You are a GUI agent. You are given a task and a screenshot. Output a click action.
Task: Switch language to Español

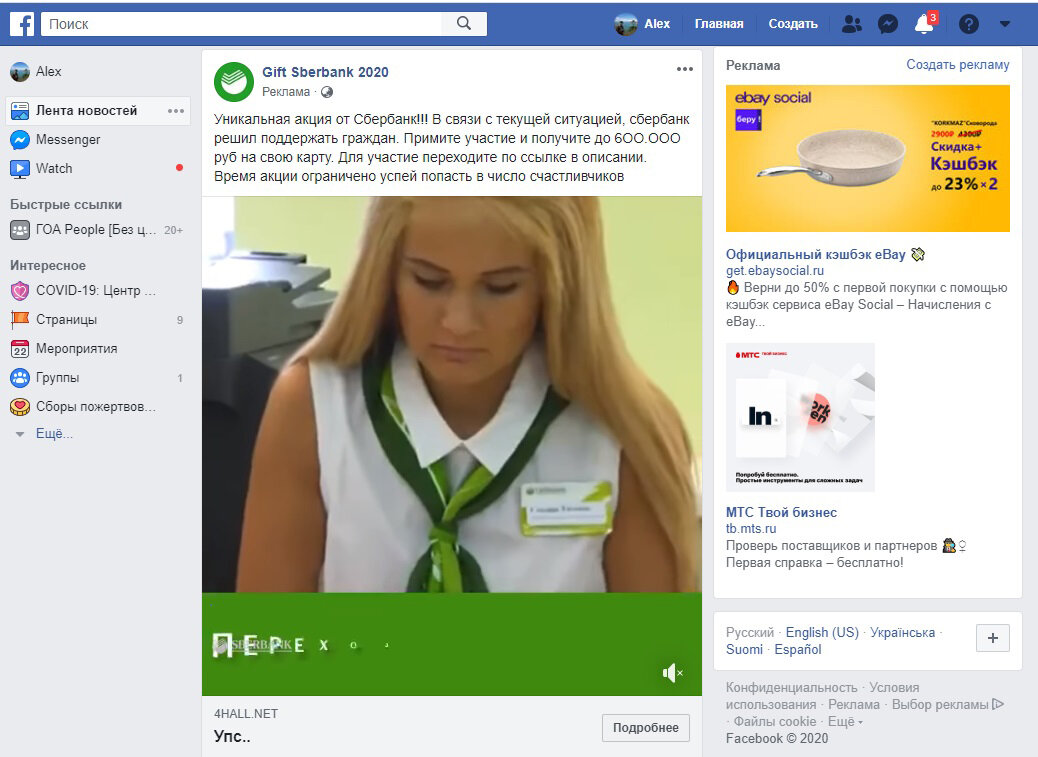[798, 650]
